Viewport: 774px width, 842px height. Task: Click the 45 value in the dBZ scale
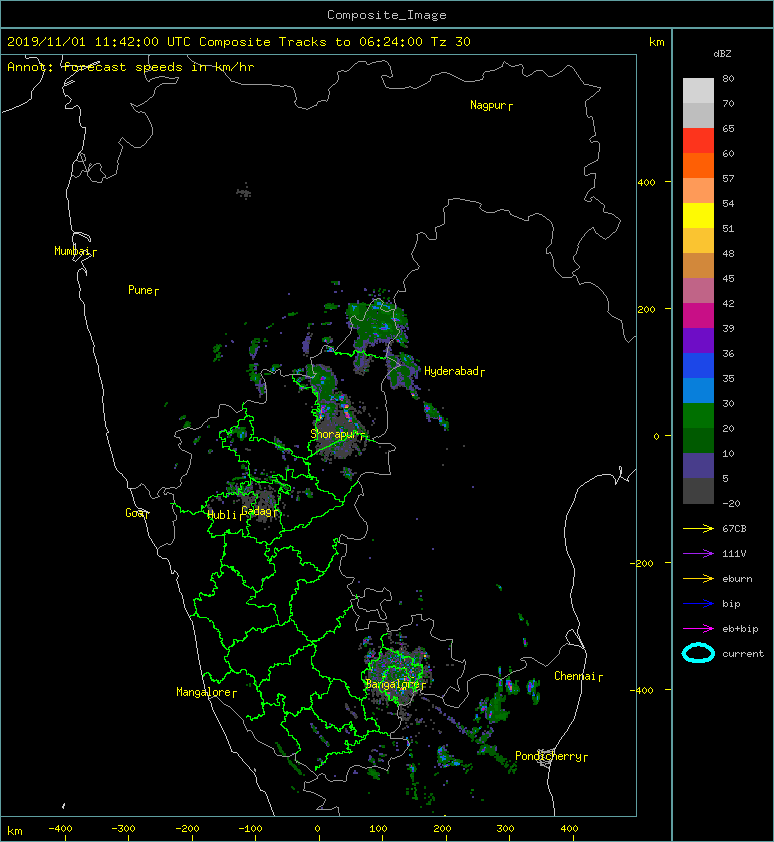click(728, 278)
